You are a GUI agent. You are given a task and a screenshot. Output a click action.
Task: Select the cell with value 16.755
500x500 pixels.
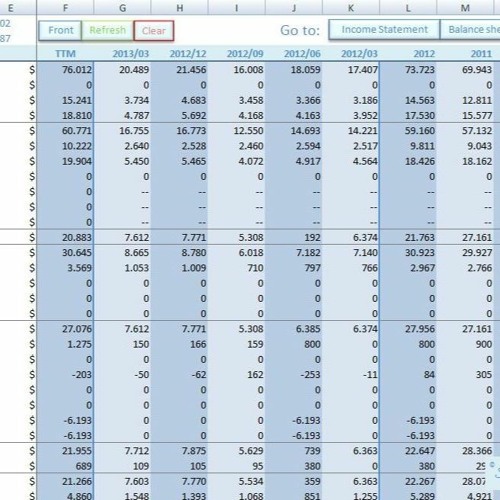[x=122, y=131]
